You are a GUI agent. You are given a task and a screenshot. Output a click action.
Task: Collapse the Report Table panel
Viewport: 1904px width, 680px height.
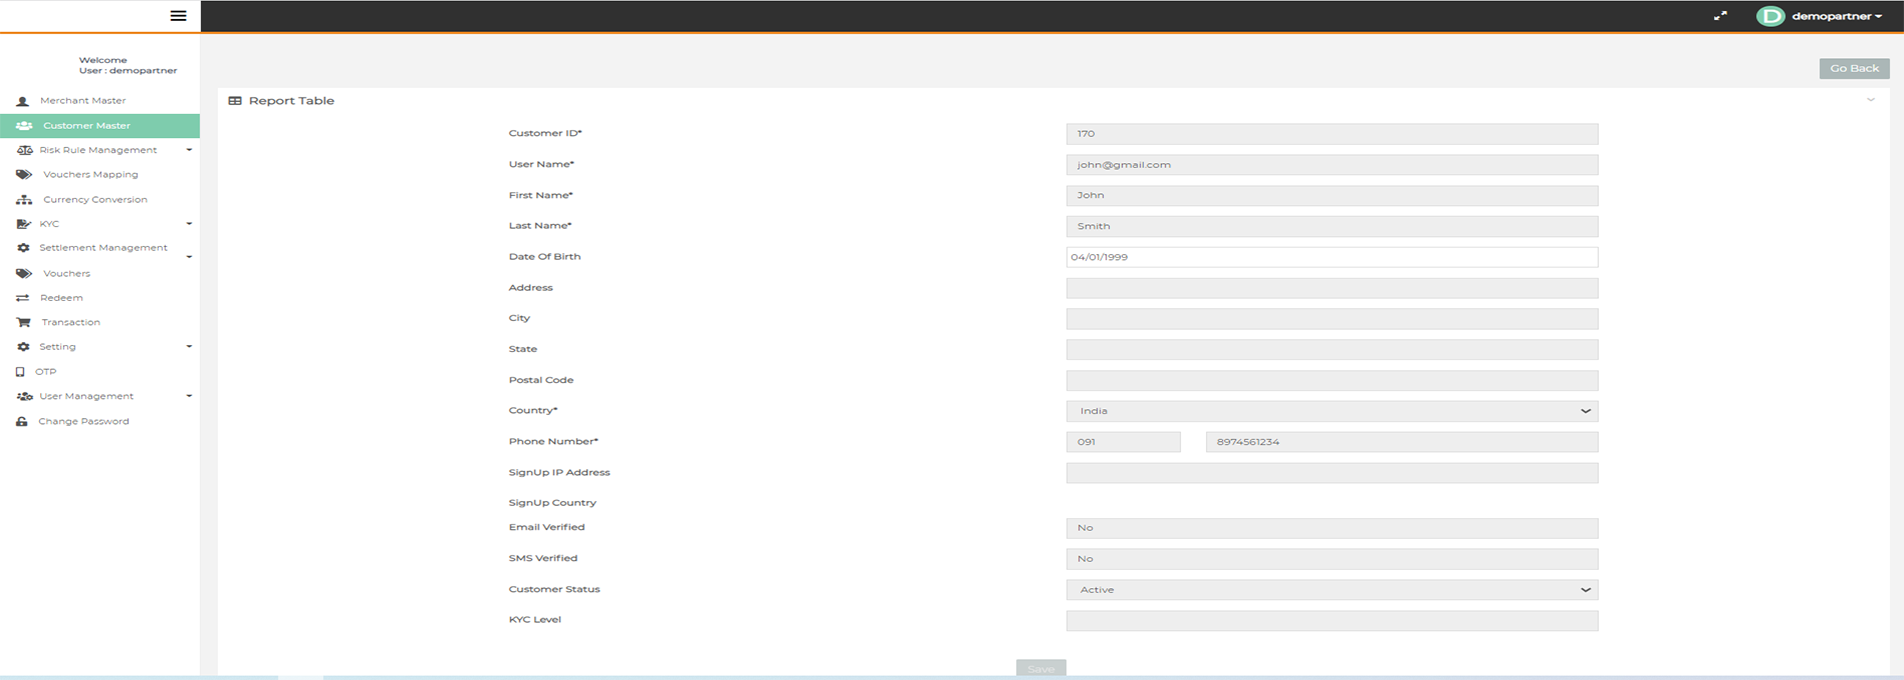(x=1870, y=100)
